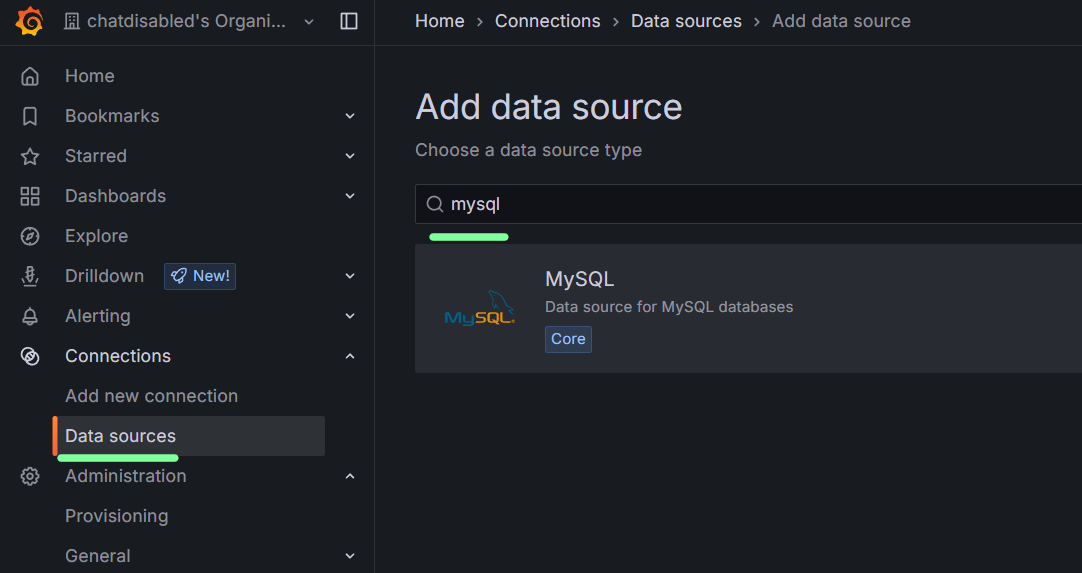Open Administration menu item

click(x=126, y=476)
